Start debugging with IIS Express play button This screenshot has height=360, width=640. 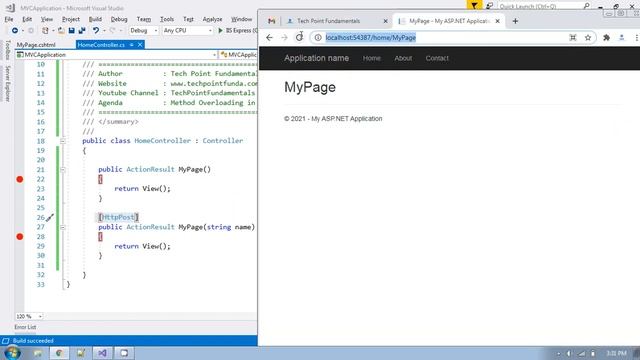[x=220, y=31]
